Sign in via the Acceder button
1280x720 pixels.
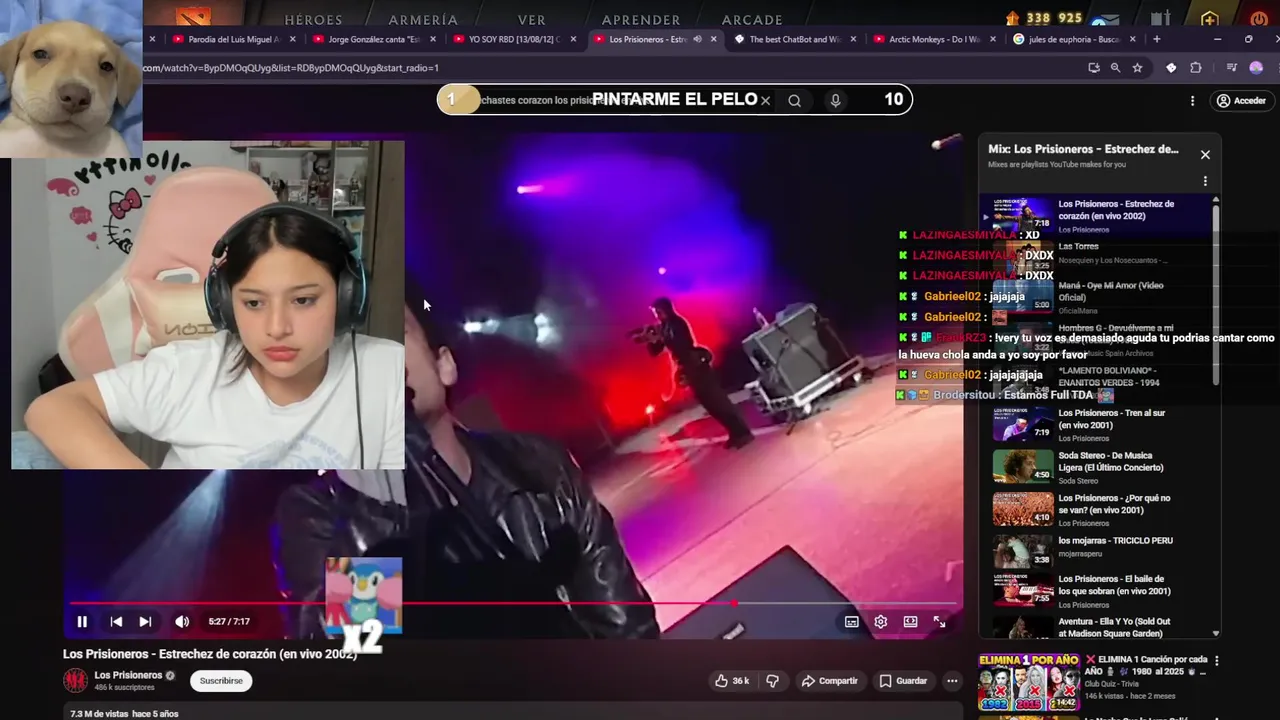pyautogui.click(x=1240, y=101)
